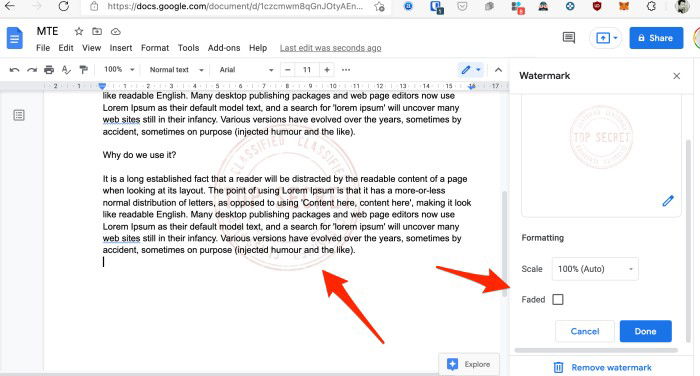Open the Arial font dropdown

(246, 70)
